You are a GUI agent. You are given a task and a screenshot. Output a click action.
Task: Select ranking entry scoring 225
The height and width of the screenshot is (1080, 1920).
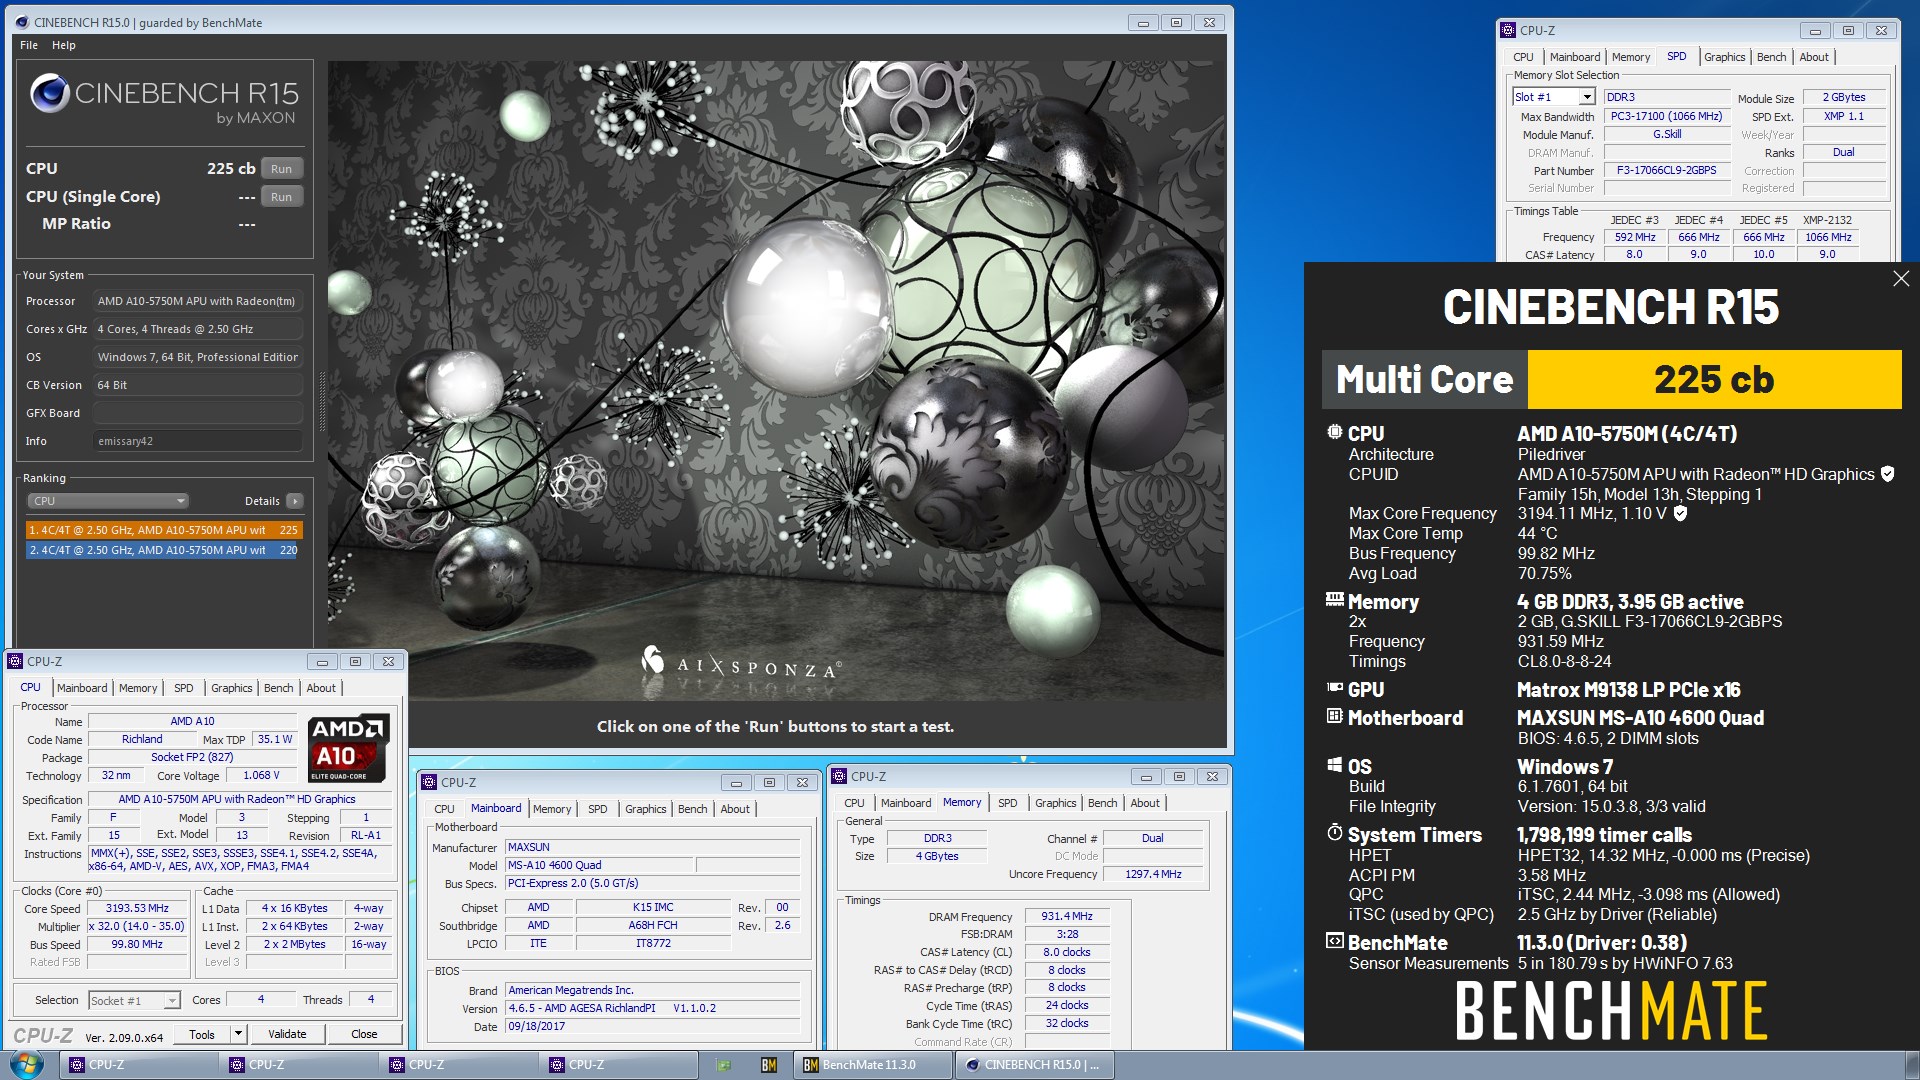pos(164,530)
